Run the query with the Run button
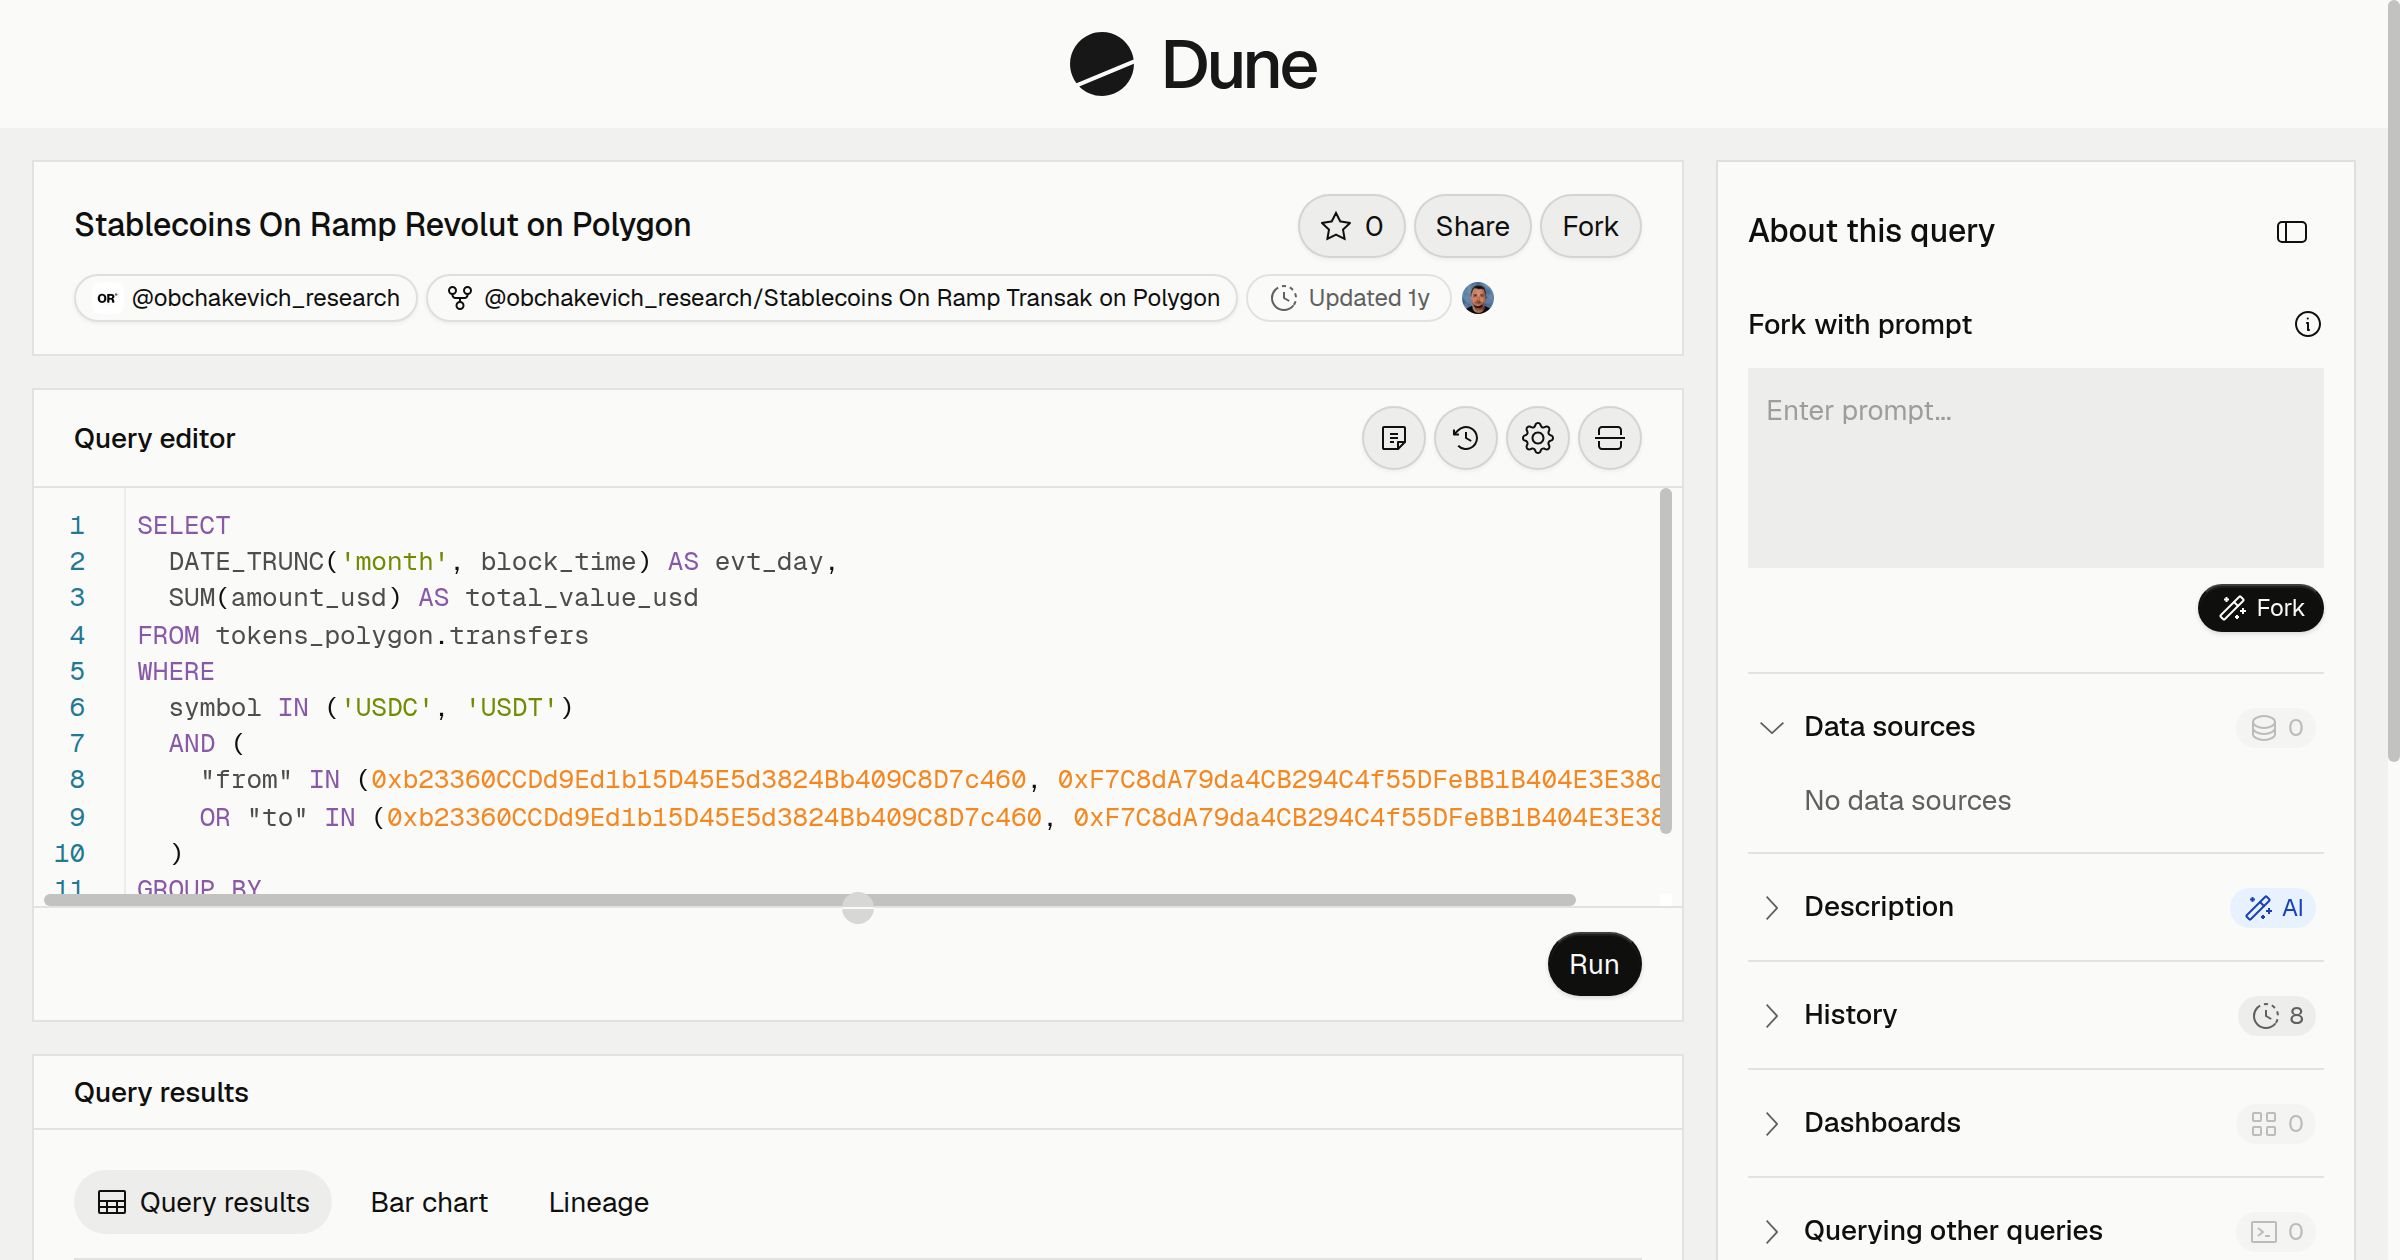 click(x=1594, y=964)
